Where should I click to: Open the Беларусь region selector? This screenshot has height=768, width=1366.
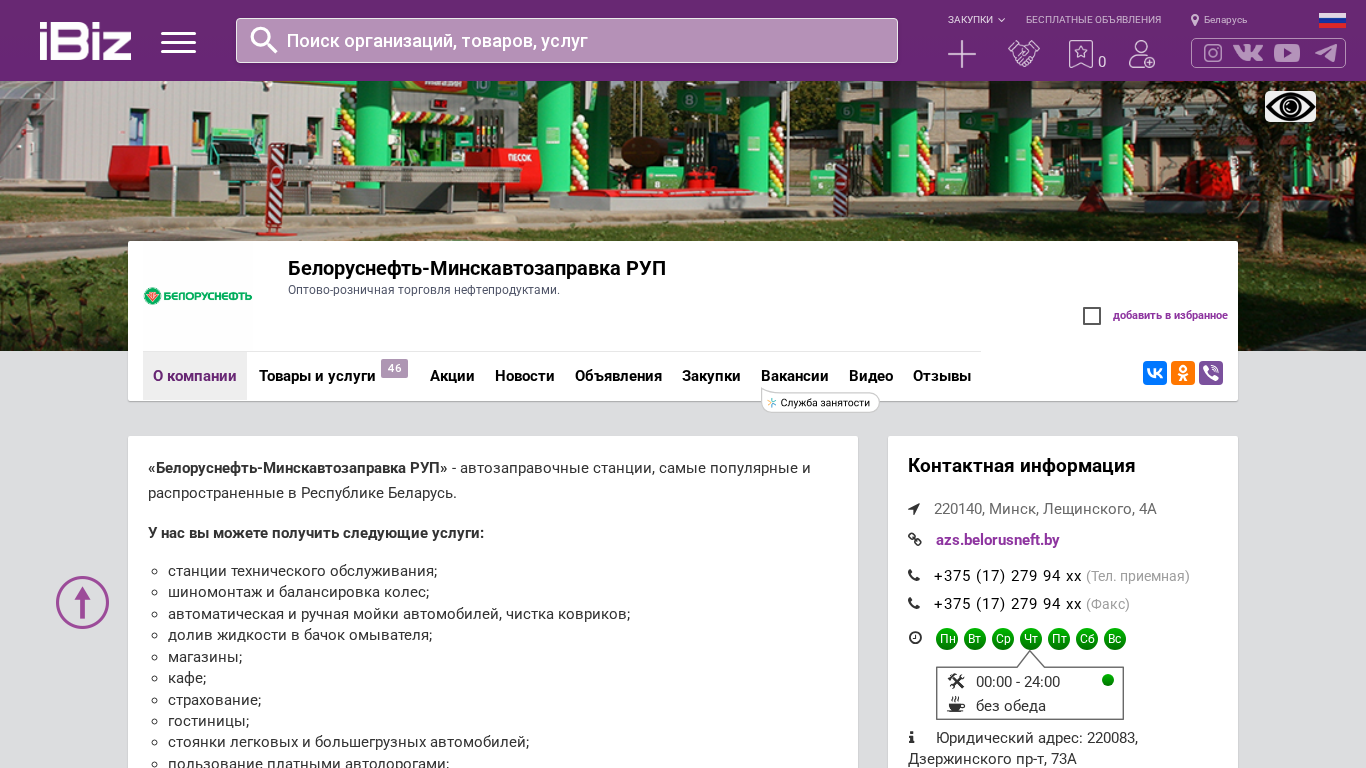(1225, 20)
